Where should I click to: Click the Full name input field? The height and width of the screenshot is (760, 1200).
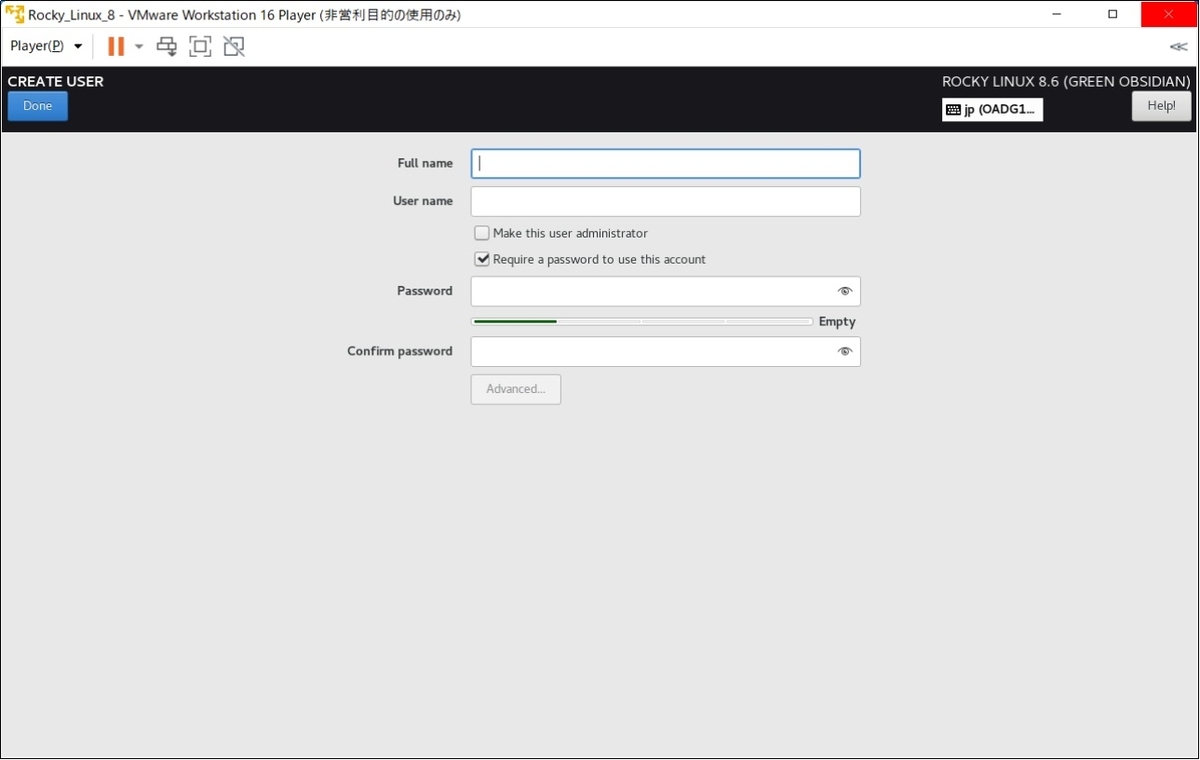665,163
